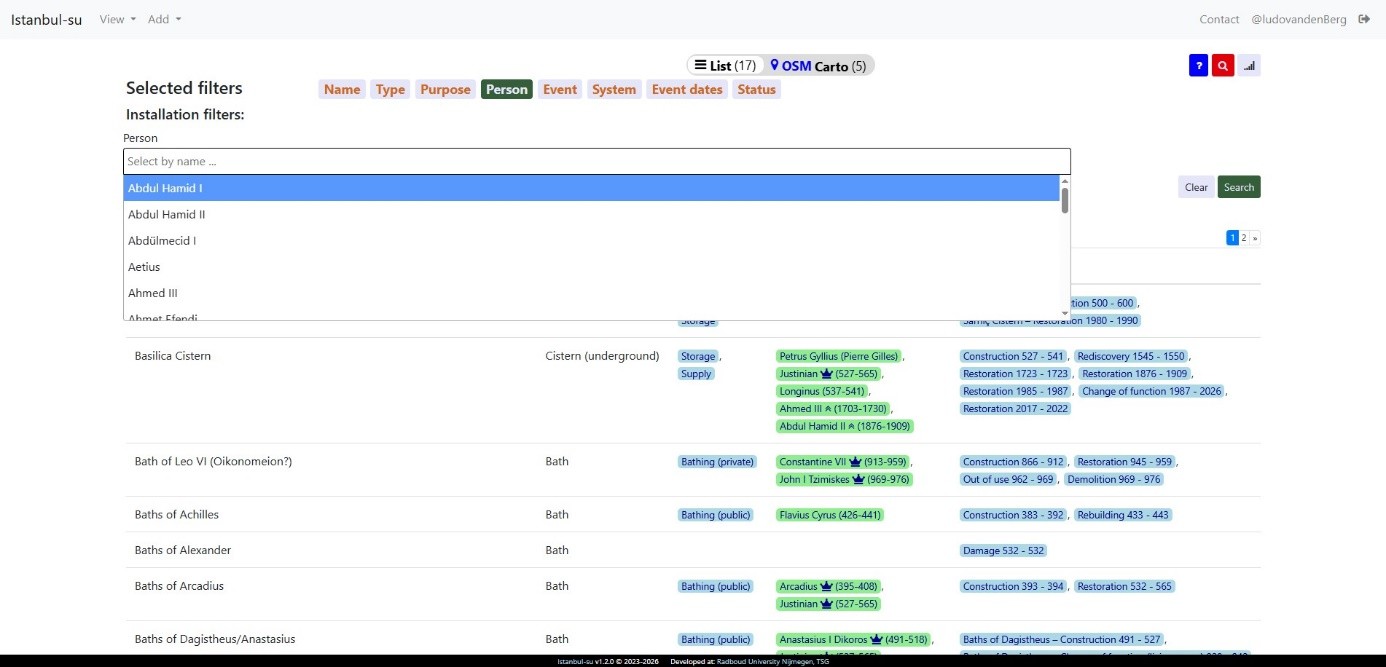Focus the Select by name input field
This screenshot has height=667, width=1386.
point(597,161)
